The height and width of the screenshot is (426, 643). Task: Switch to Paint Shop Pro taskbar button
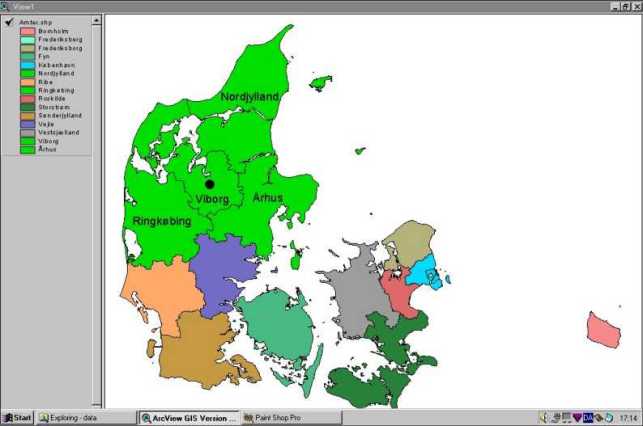click(x=291, y=418)
